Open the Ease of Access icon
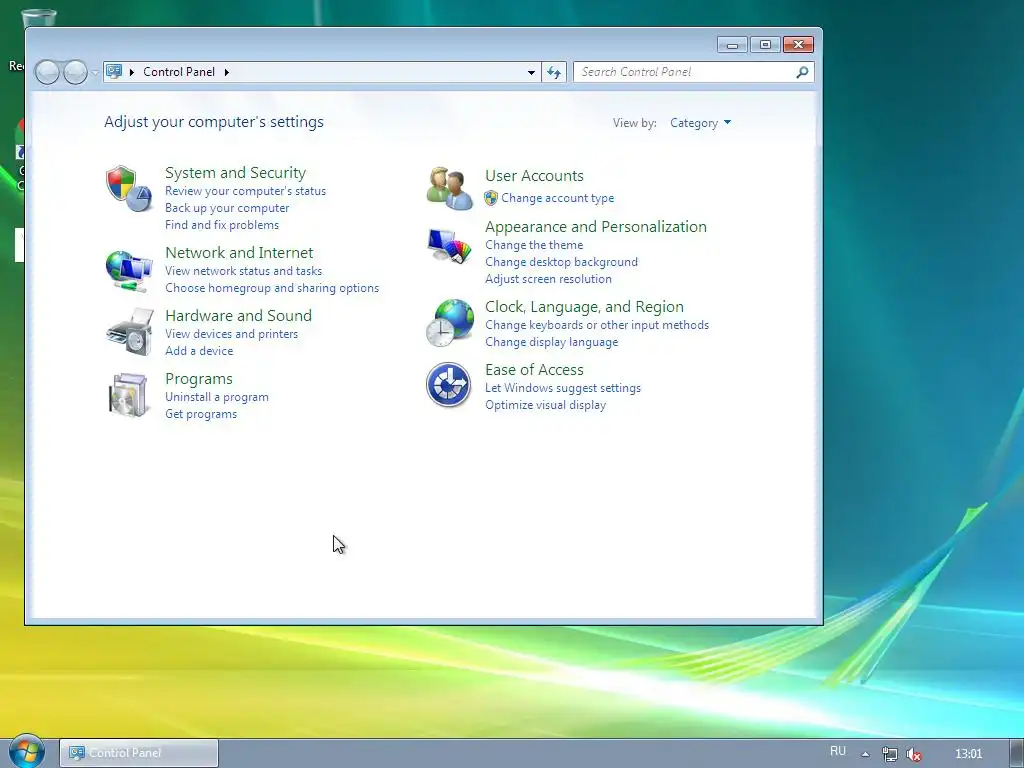 tap(449, 385)
